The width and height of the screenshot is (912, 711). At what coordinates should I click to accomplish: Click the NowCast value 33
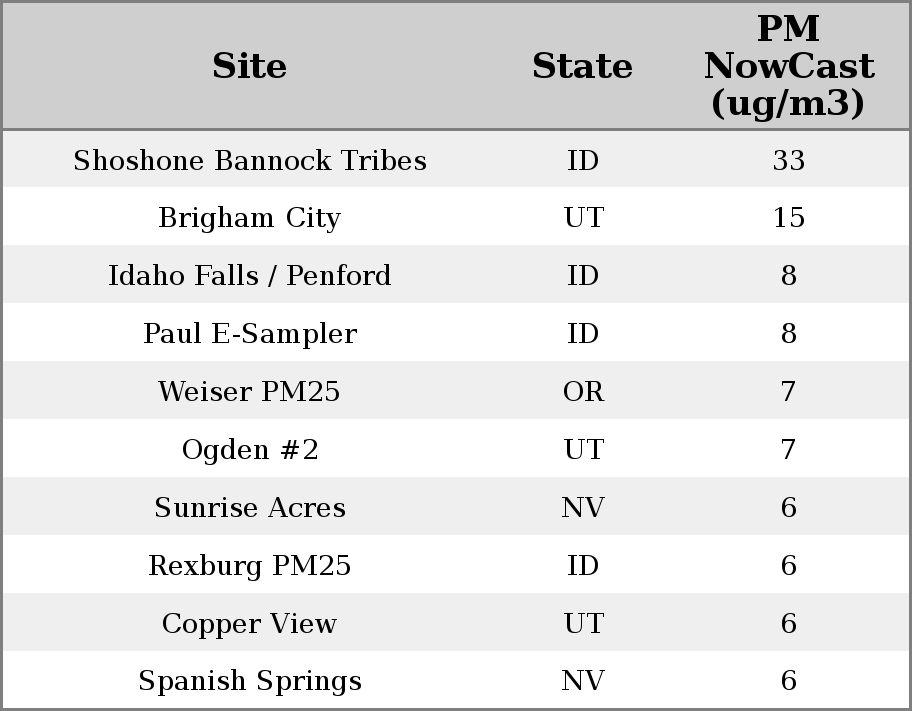788,161
